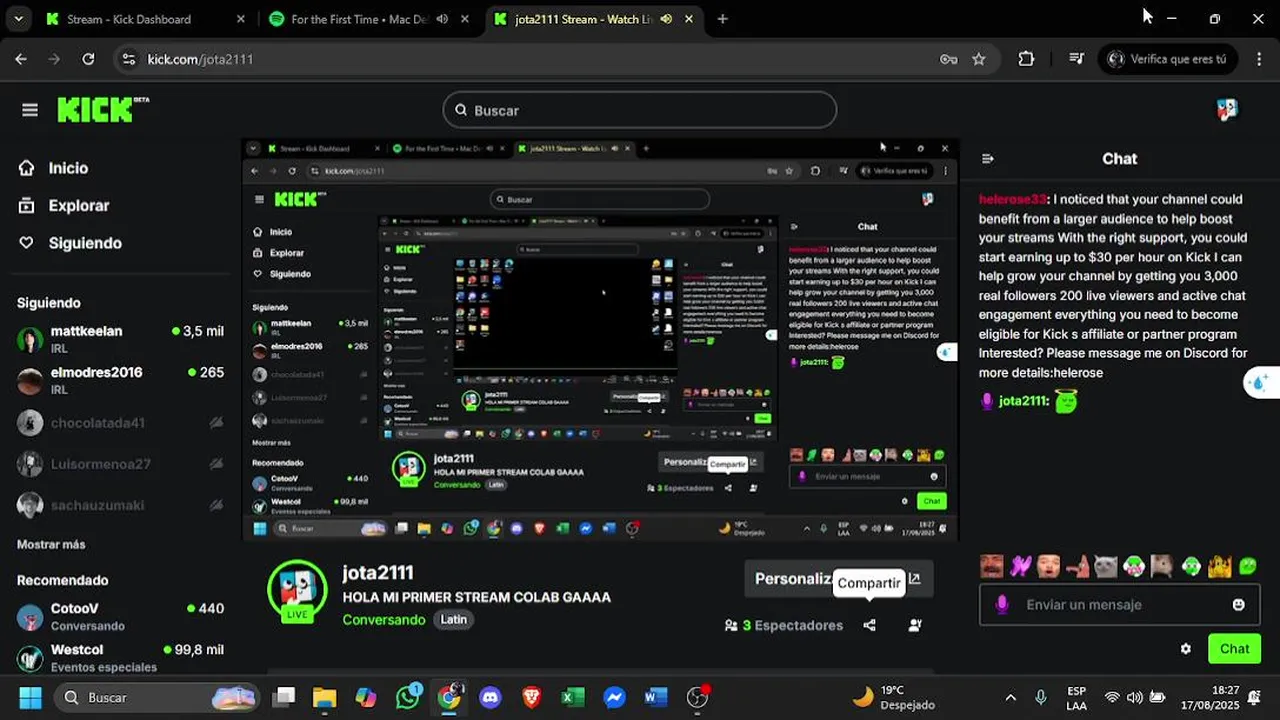Open Excel from the taskbar
1280x720 pixels.
(x=573, y=697)
